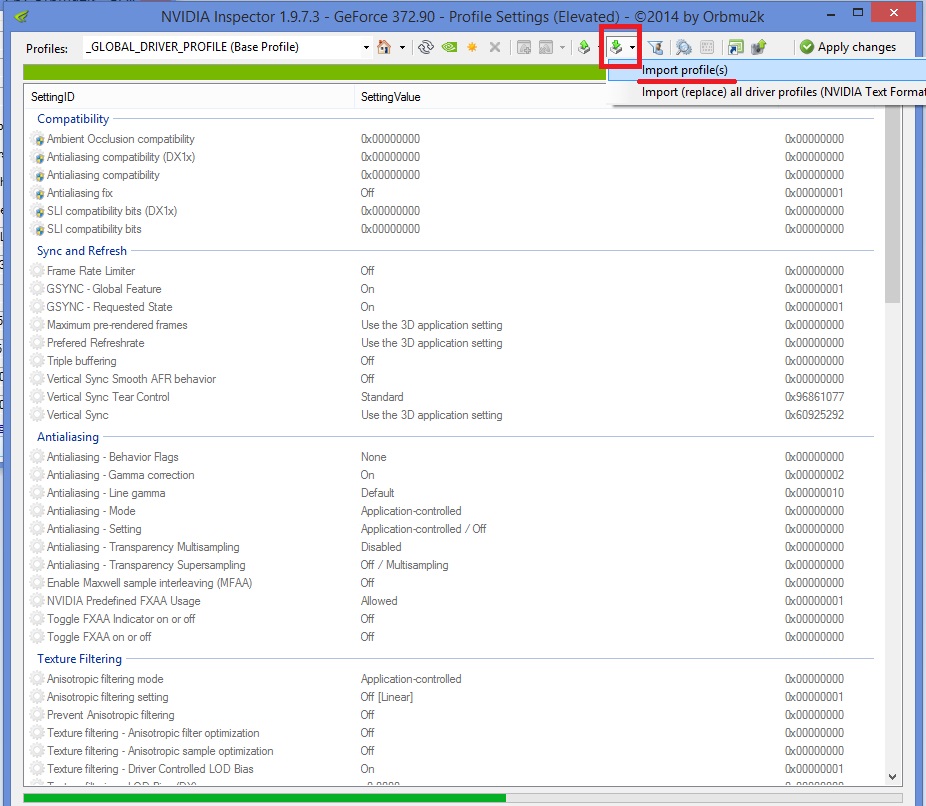The width and height of the screenshot is (926, 806).
Task: Click gear icon beside Triple buffering
Action: point(37,361)
